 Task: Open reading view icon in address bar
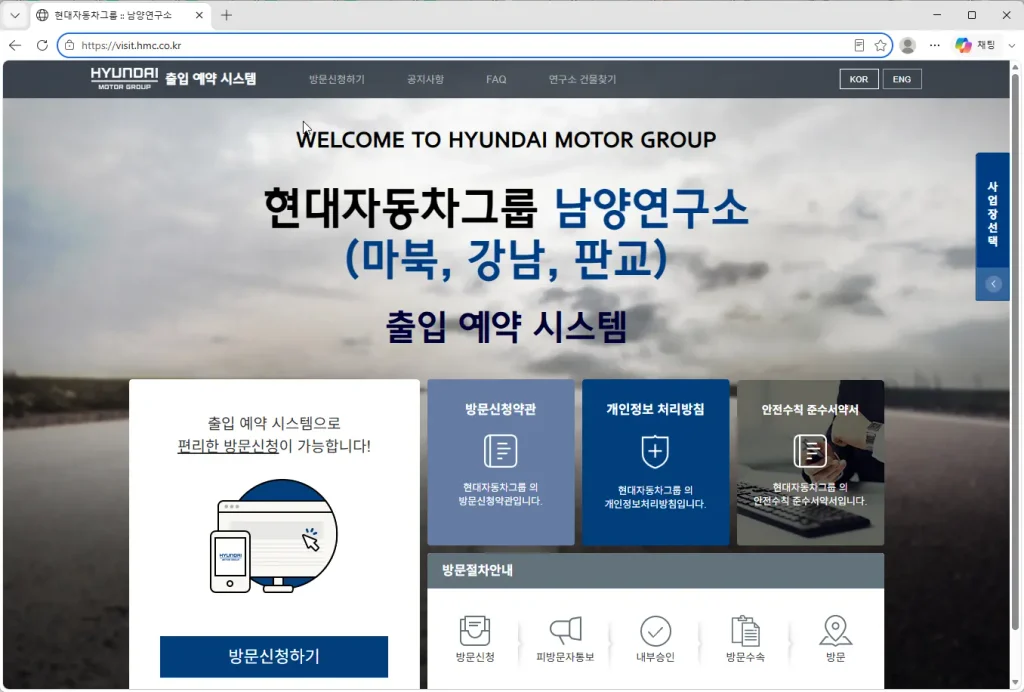859,45
